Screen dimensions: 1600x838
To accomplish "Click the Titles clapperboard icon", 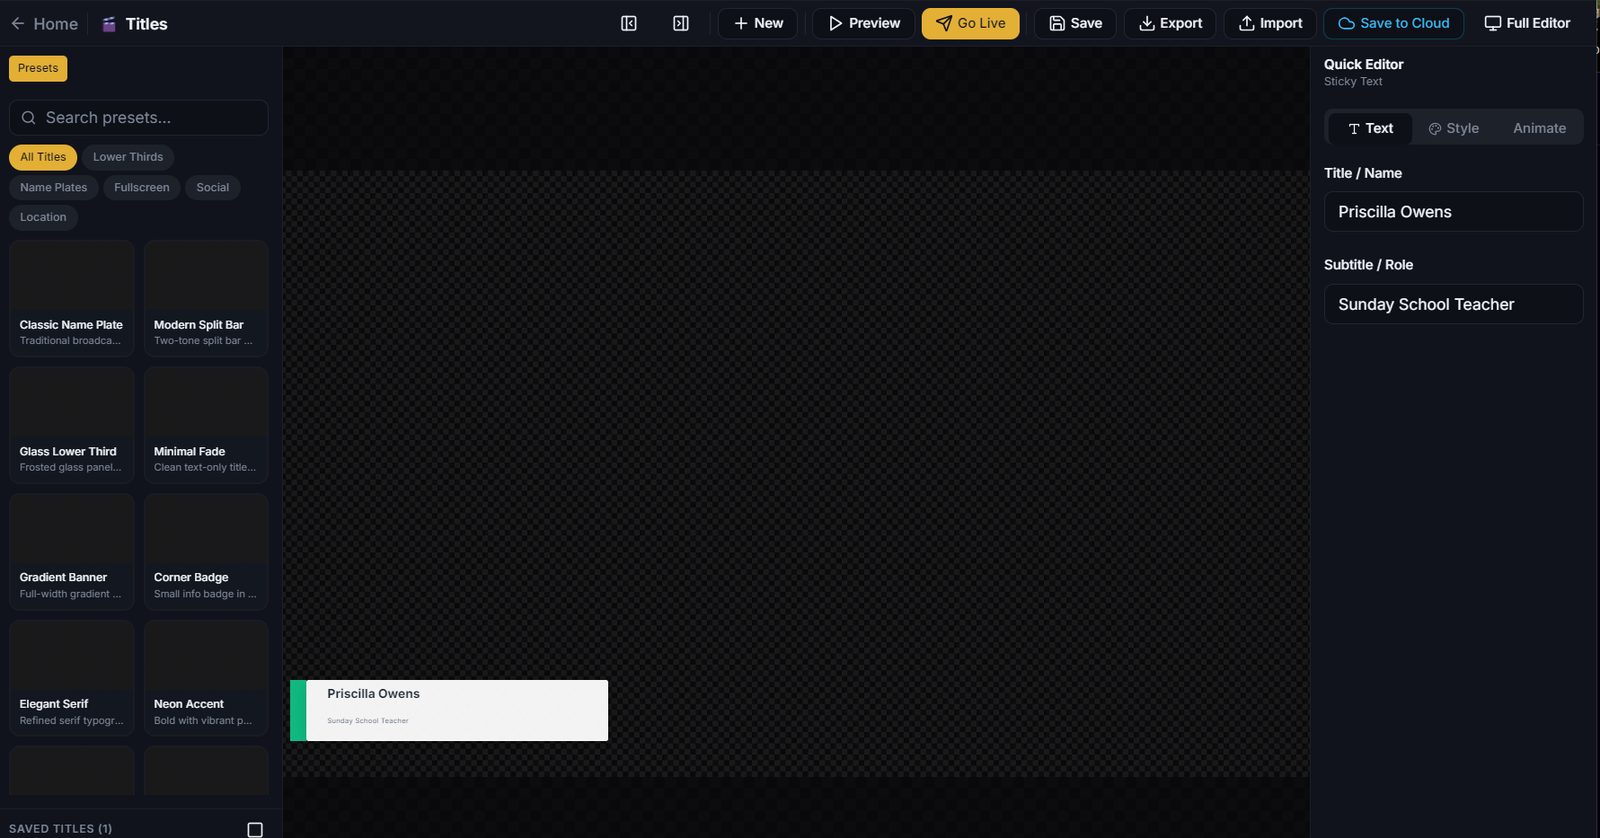I will (x=109, y=24).
